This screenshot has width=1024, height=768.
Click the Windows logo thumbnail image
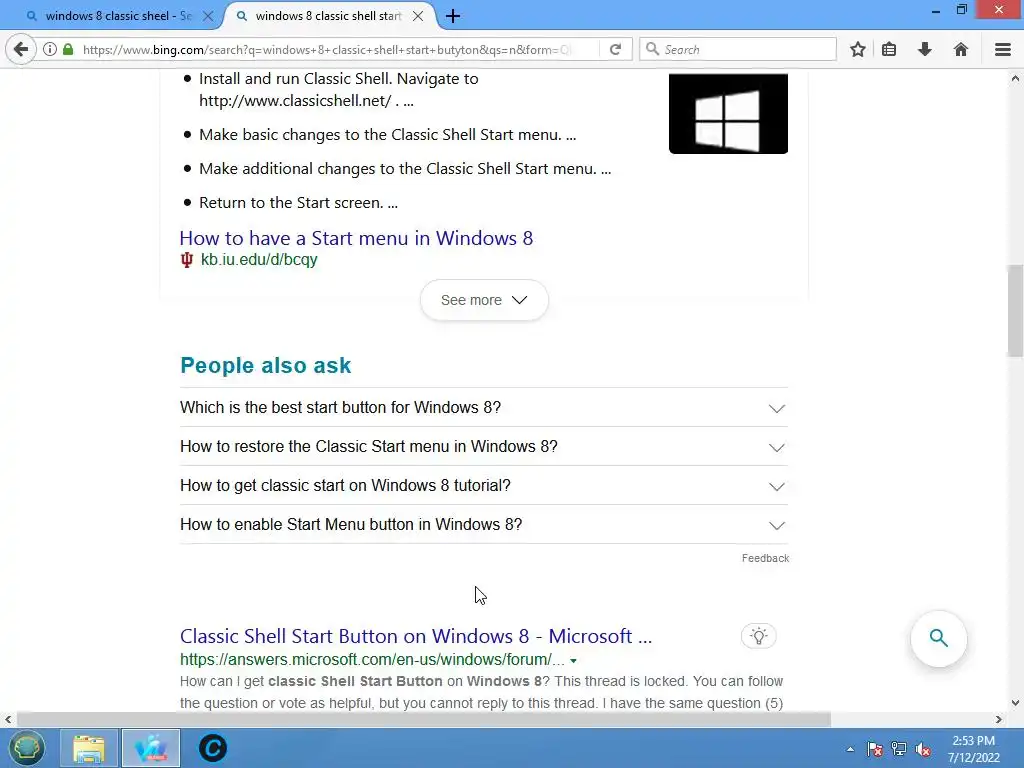pyautogui.click(x=728, y=114)
